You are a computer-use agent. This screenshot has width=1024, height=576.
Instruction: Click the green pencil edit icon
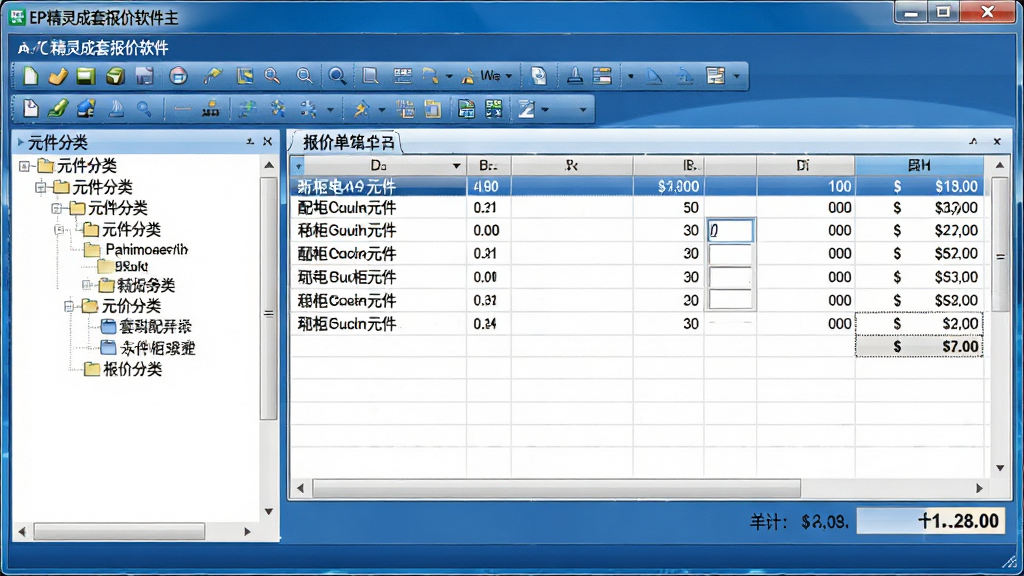point(57,108)
